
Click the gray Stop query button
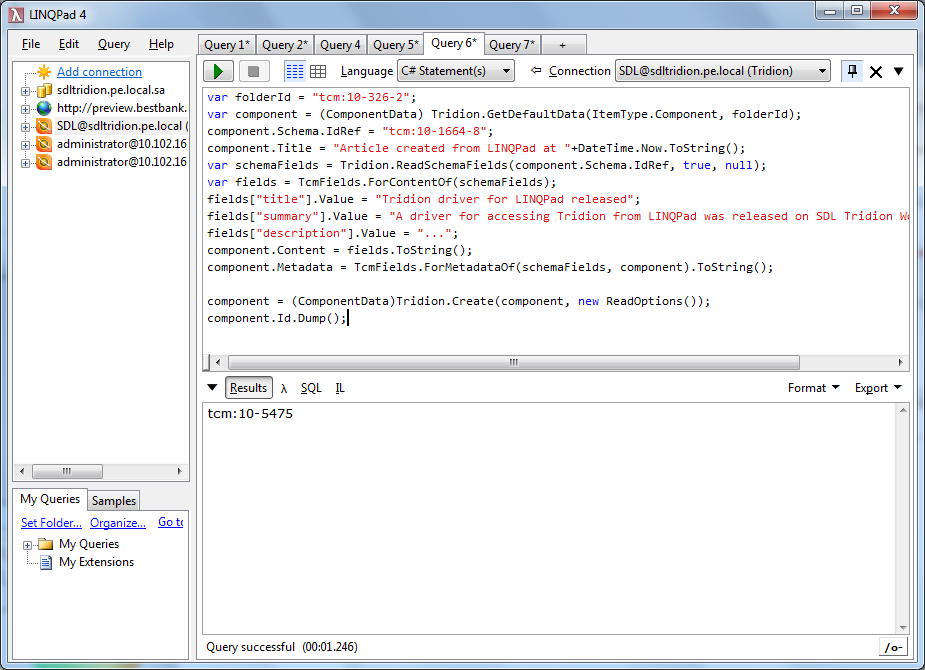click(254, 71)
